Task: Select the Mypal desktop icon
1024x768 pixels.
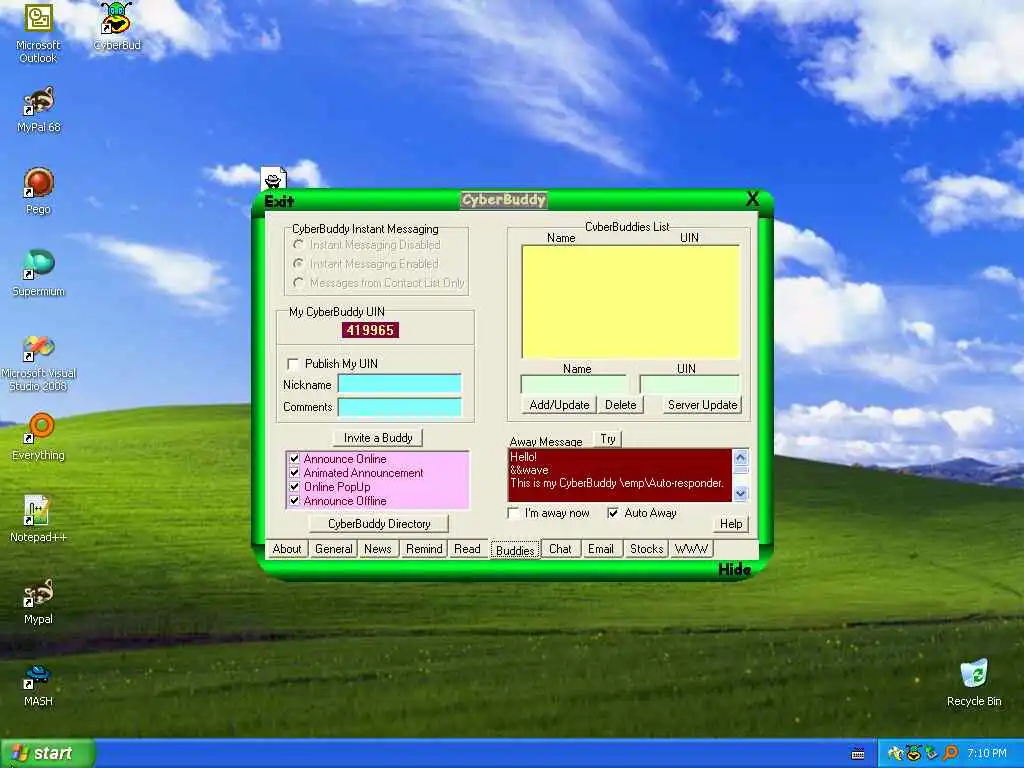Action: [38, 601]
